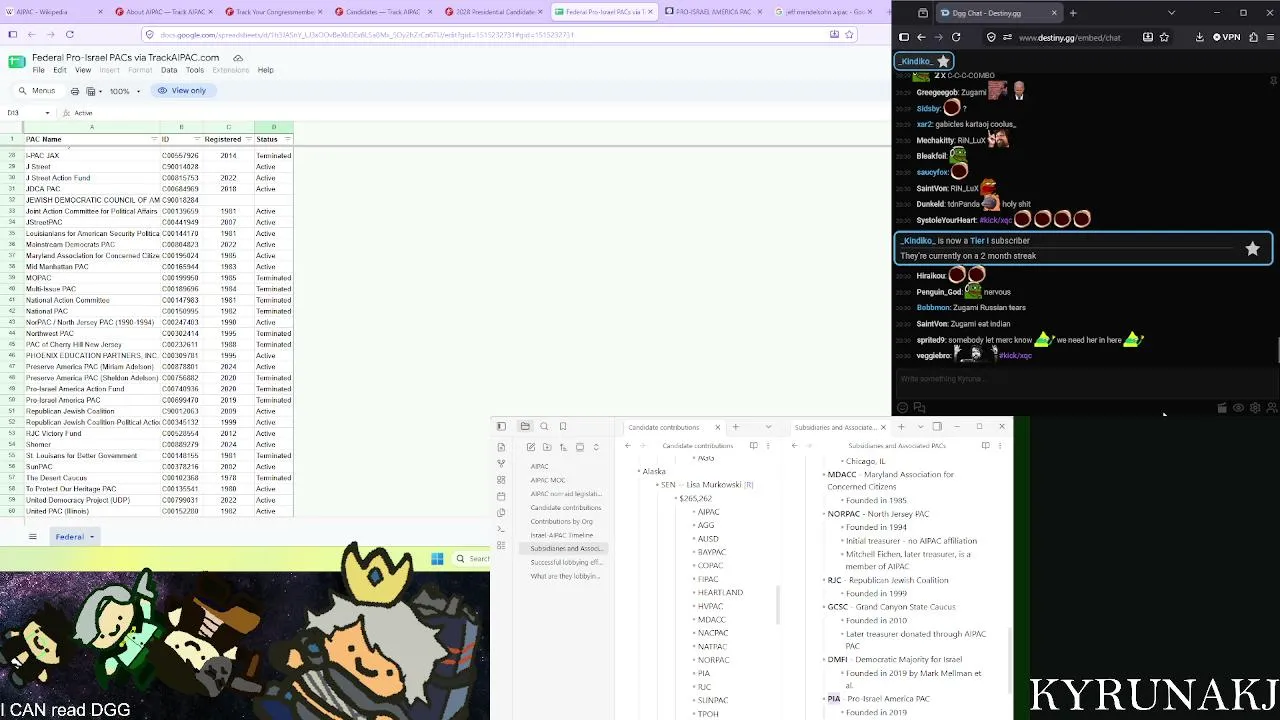Open today's daily note calendar icon in Obsidian
Screen dimensions: 1280x720
[501, 496]
